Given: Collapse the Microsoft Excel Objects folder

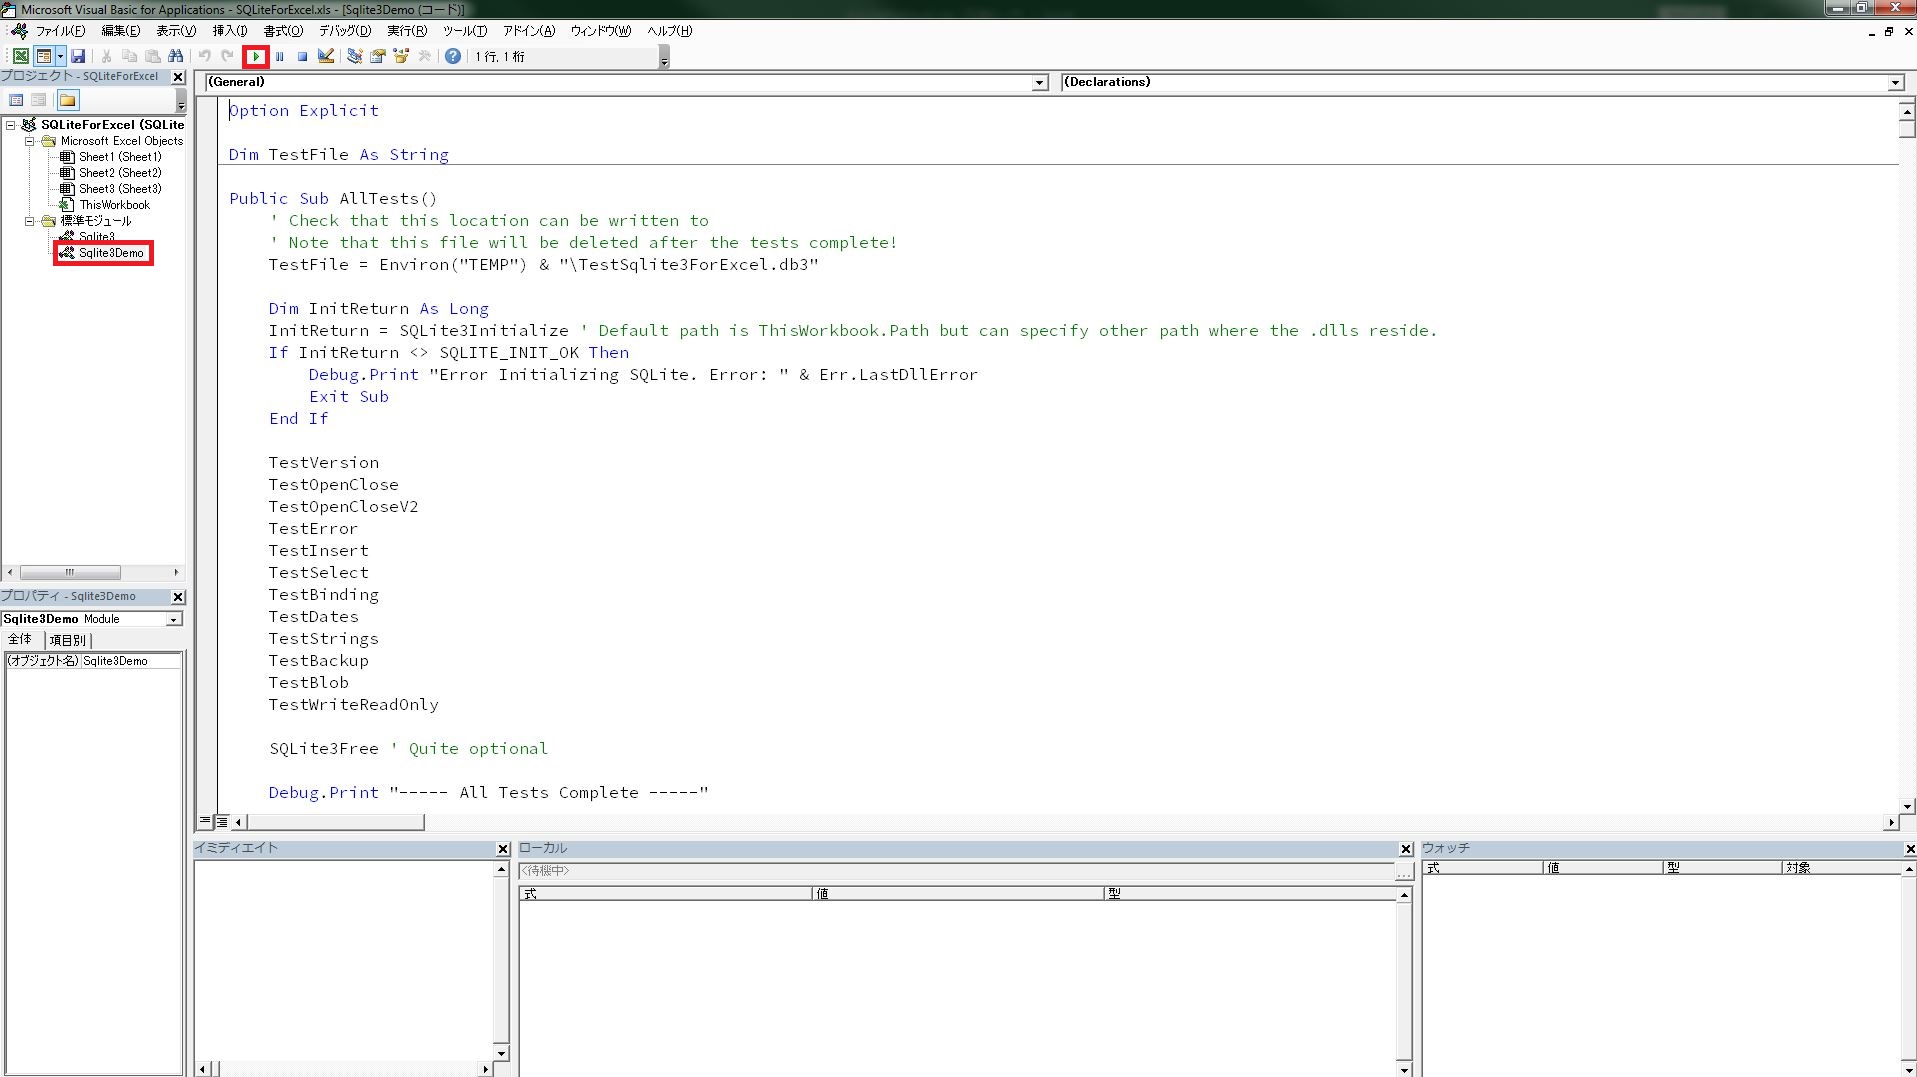Looking at the screenshot, I should click(x=29, y=140).
